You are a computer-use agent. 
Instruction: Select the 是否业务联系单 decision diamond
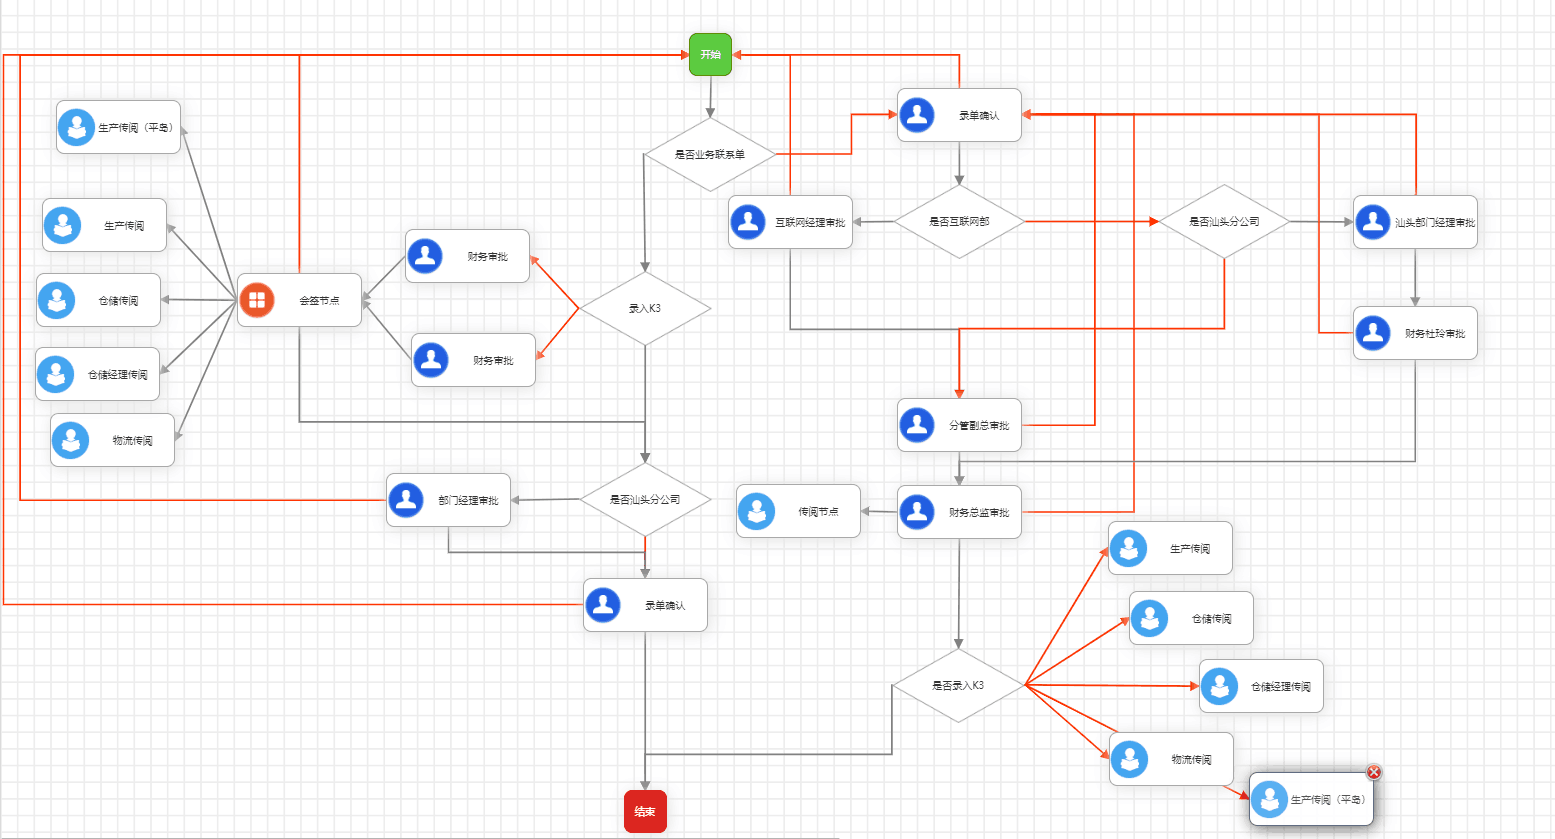coord(710,154)
